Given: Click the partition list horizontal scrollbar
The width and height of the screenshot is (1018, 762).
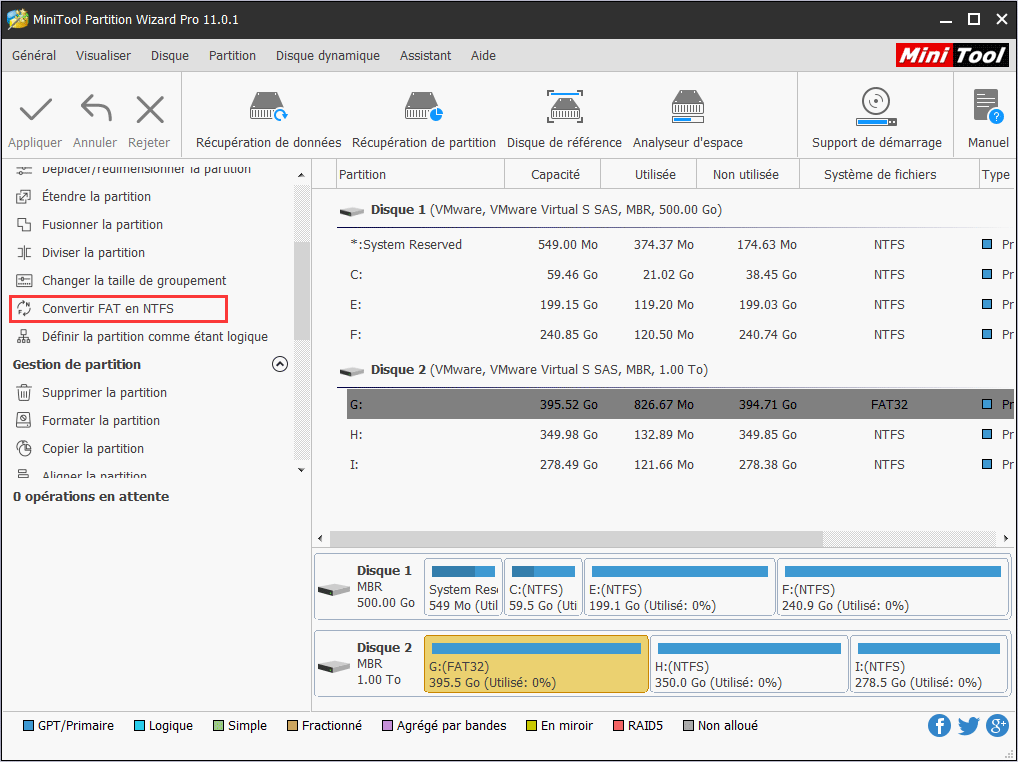Looking at the screenshot, I should [576, 538].
